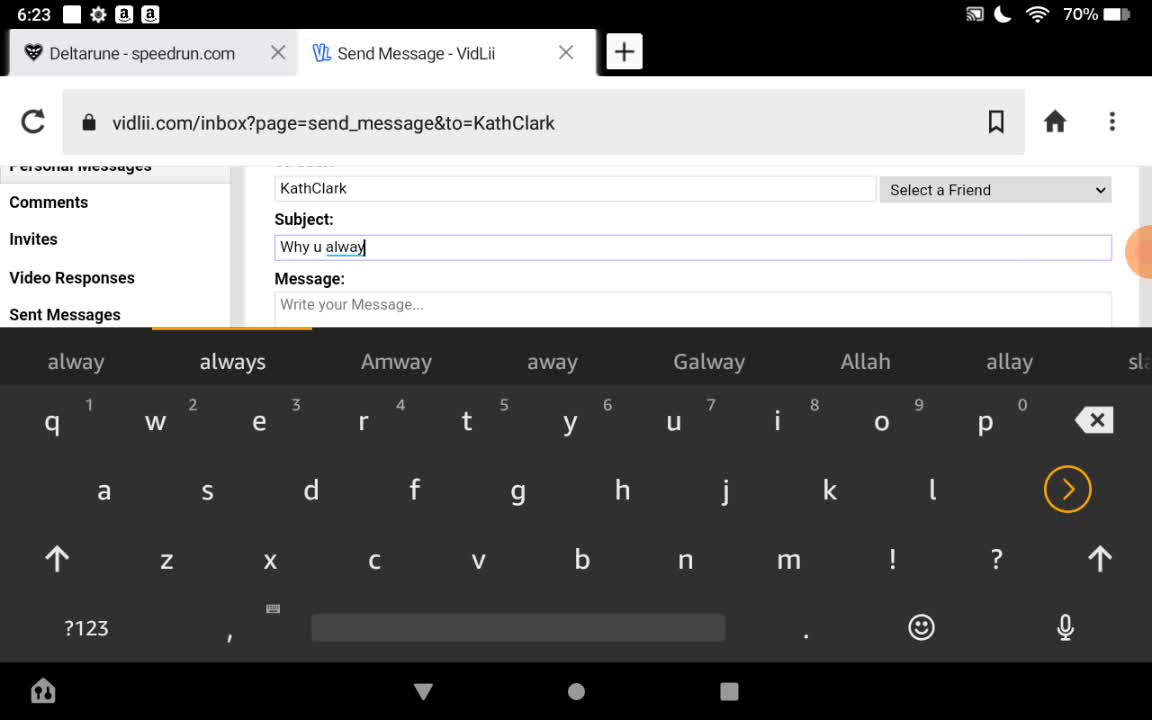The height and width of the screenshot is (720, 1152).
Task: Reload the page with the refresh icon
Action: (x=33, y=122)
